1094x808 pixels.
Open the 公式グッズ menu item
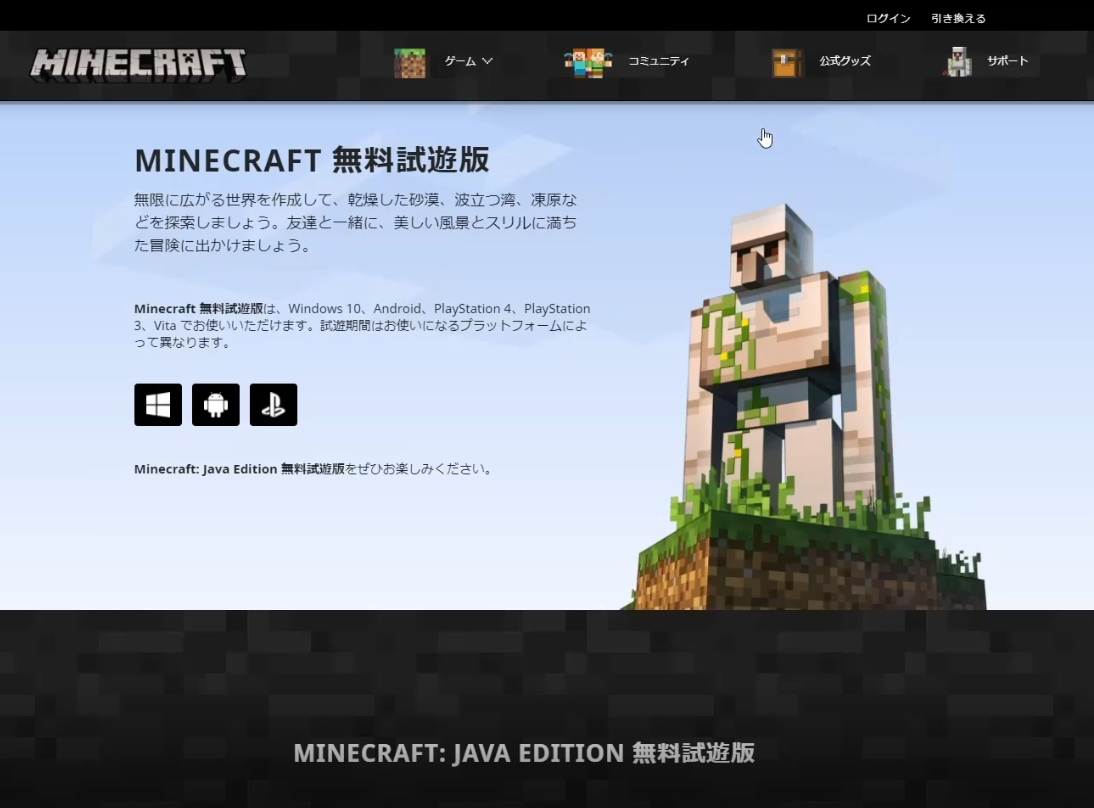(845, 61)
